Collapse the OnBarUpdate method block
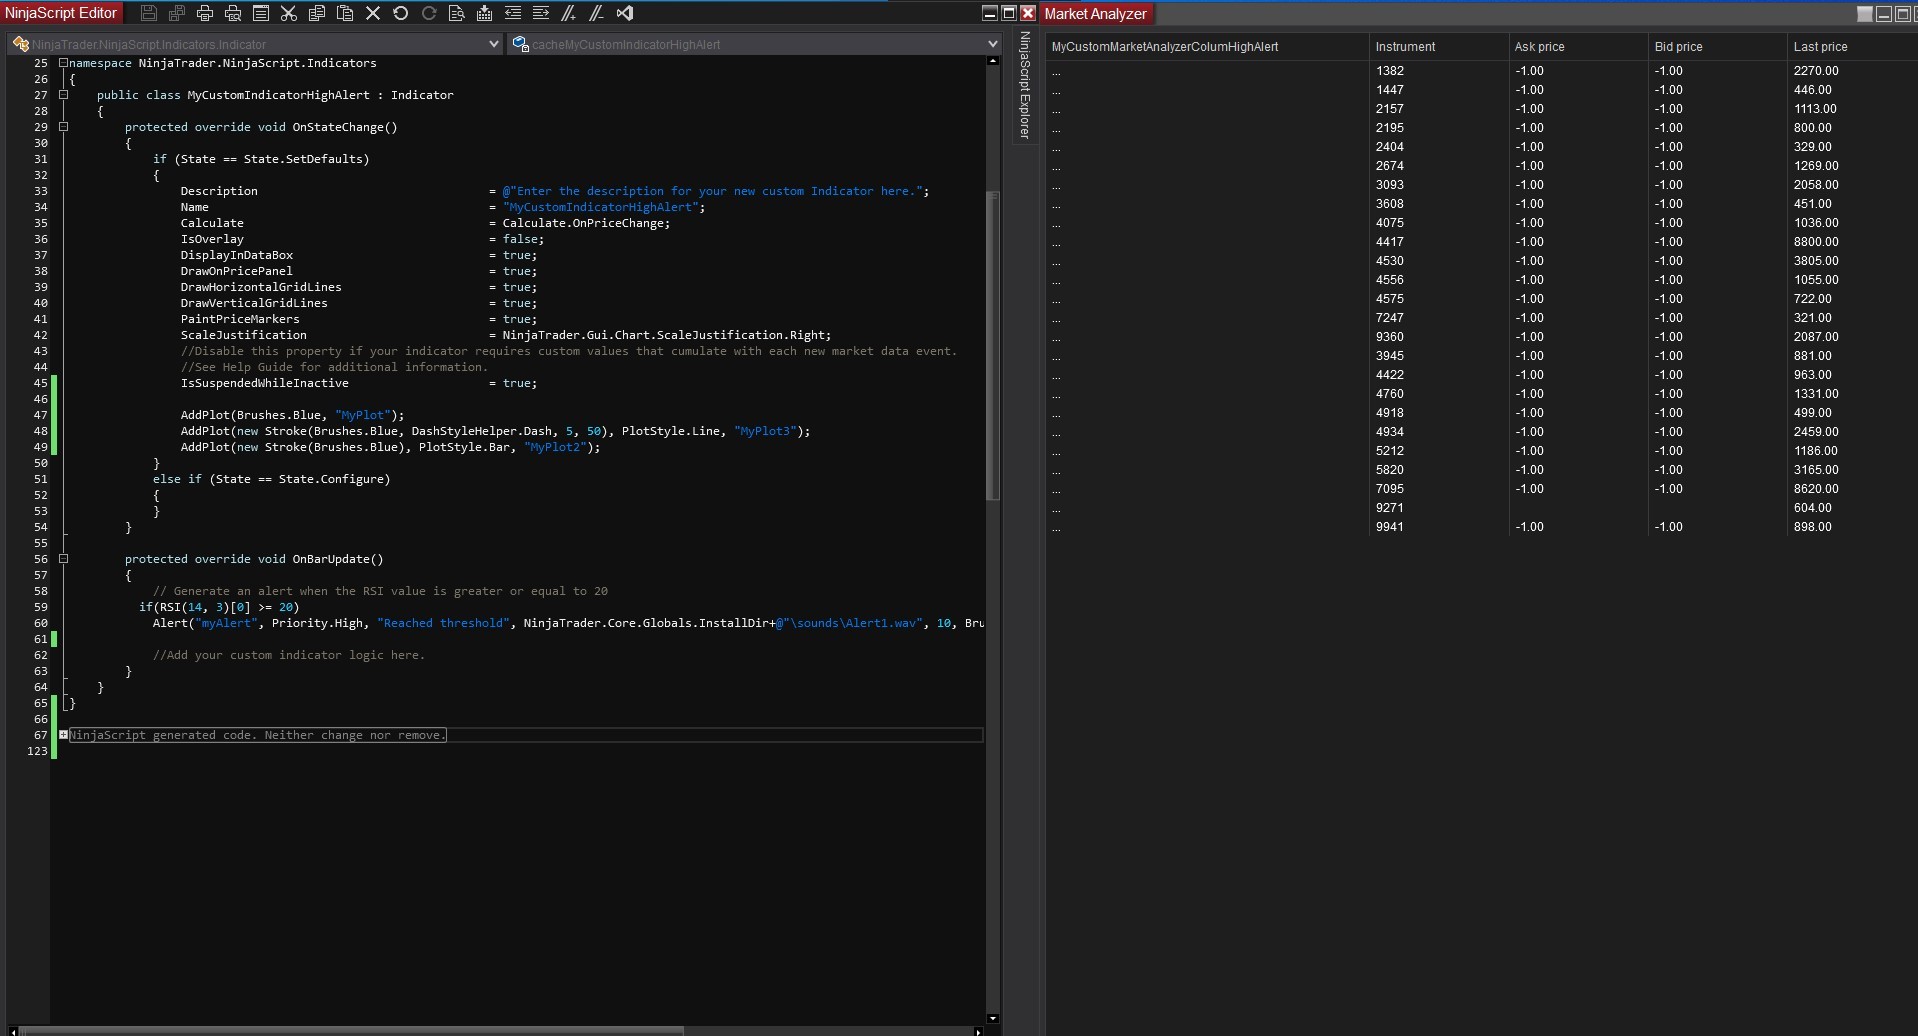Image resolution: width=1918 pixels, height=1036 pixels. pyautogui.click(x=63, y=559)
